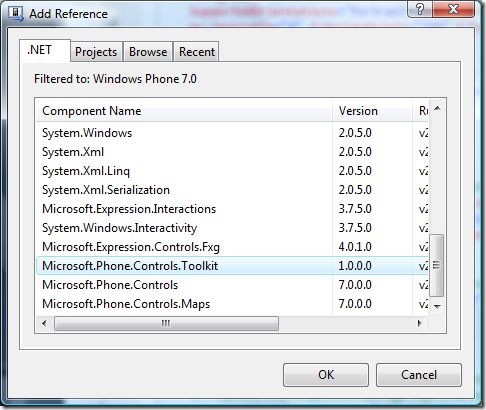This screenshot has height=410, width=486.
Task: Click the Cancel button
Action: tap(419, 375)
